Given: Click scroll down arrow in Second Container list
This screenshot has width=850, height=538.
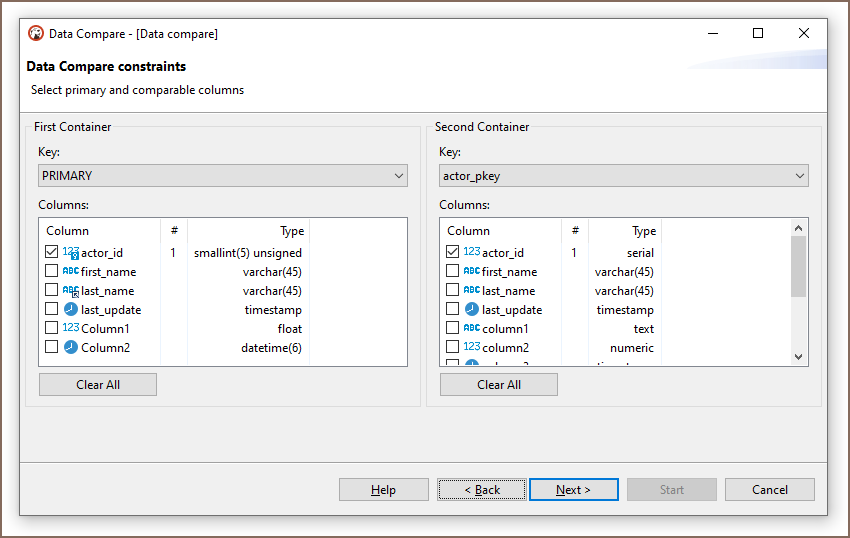Looking at the screenshot, I should tap(798, 357).
